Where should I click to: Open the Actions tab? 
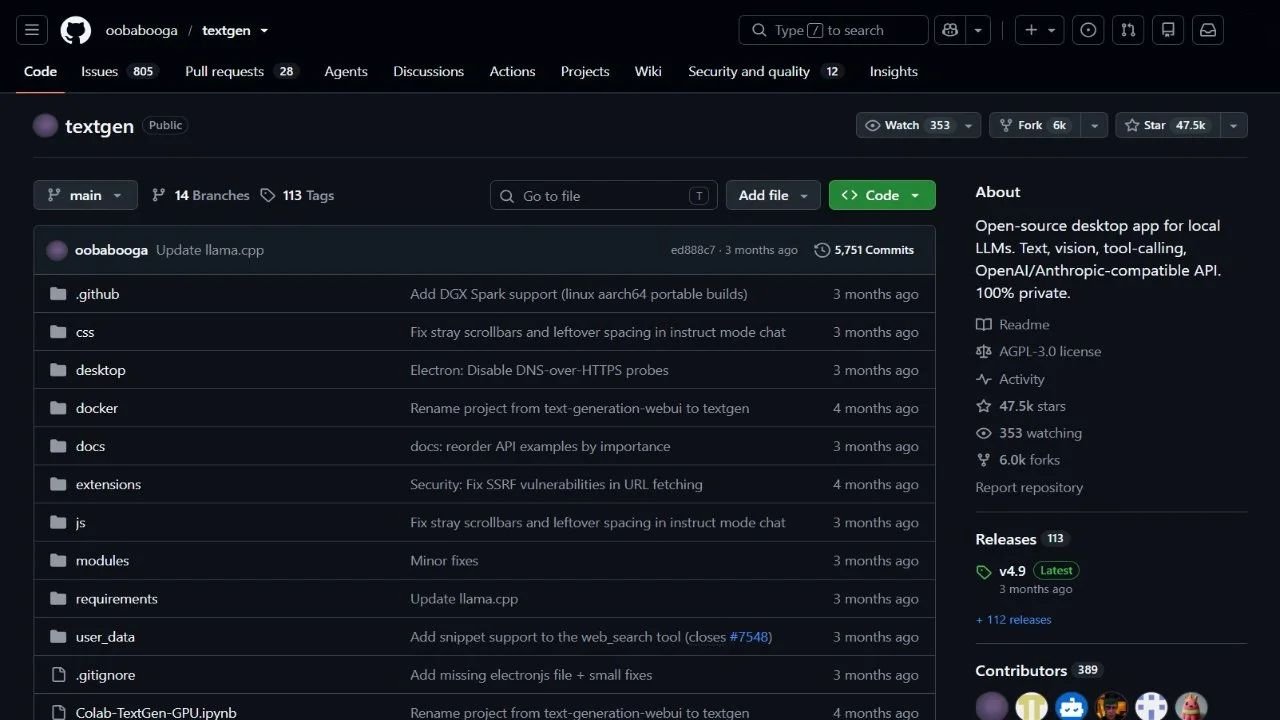(512, 71)
